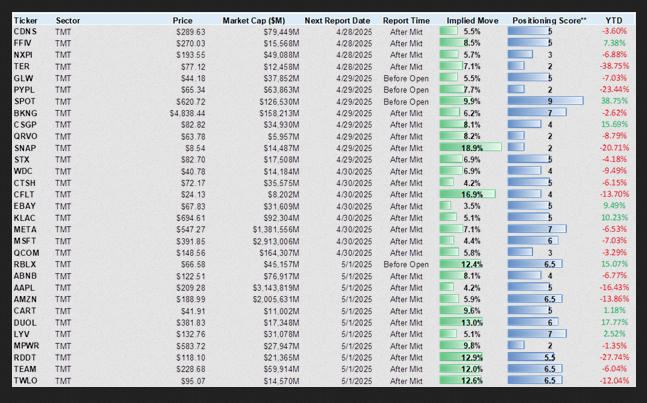Select SPOT YTD value 38.75%
Image resolution: width=647 pixels, height=403 pixels.
coord(615,101)
